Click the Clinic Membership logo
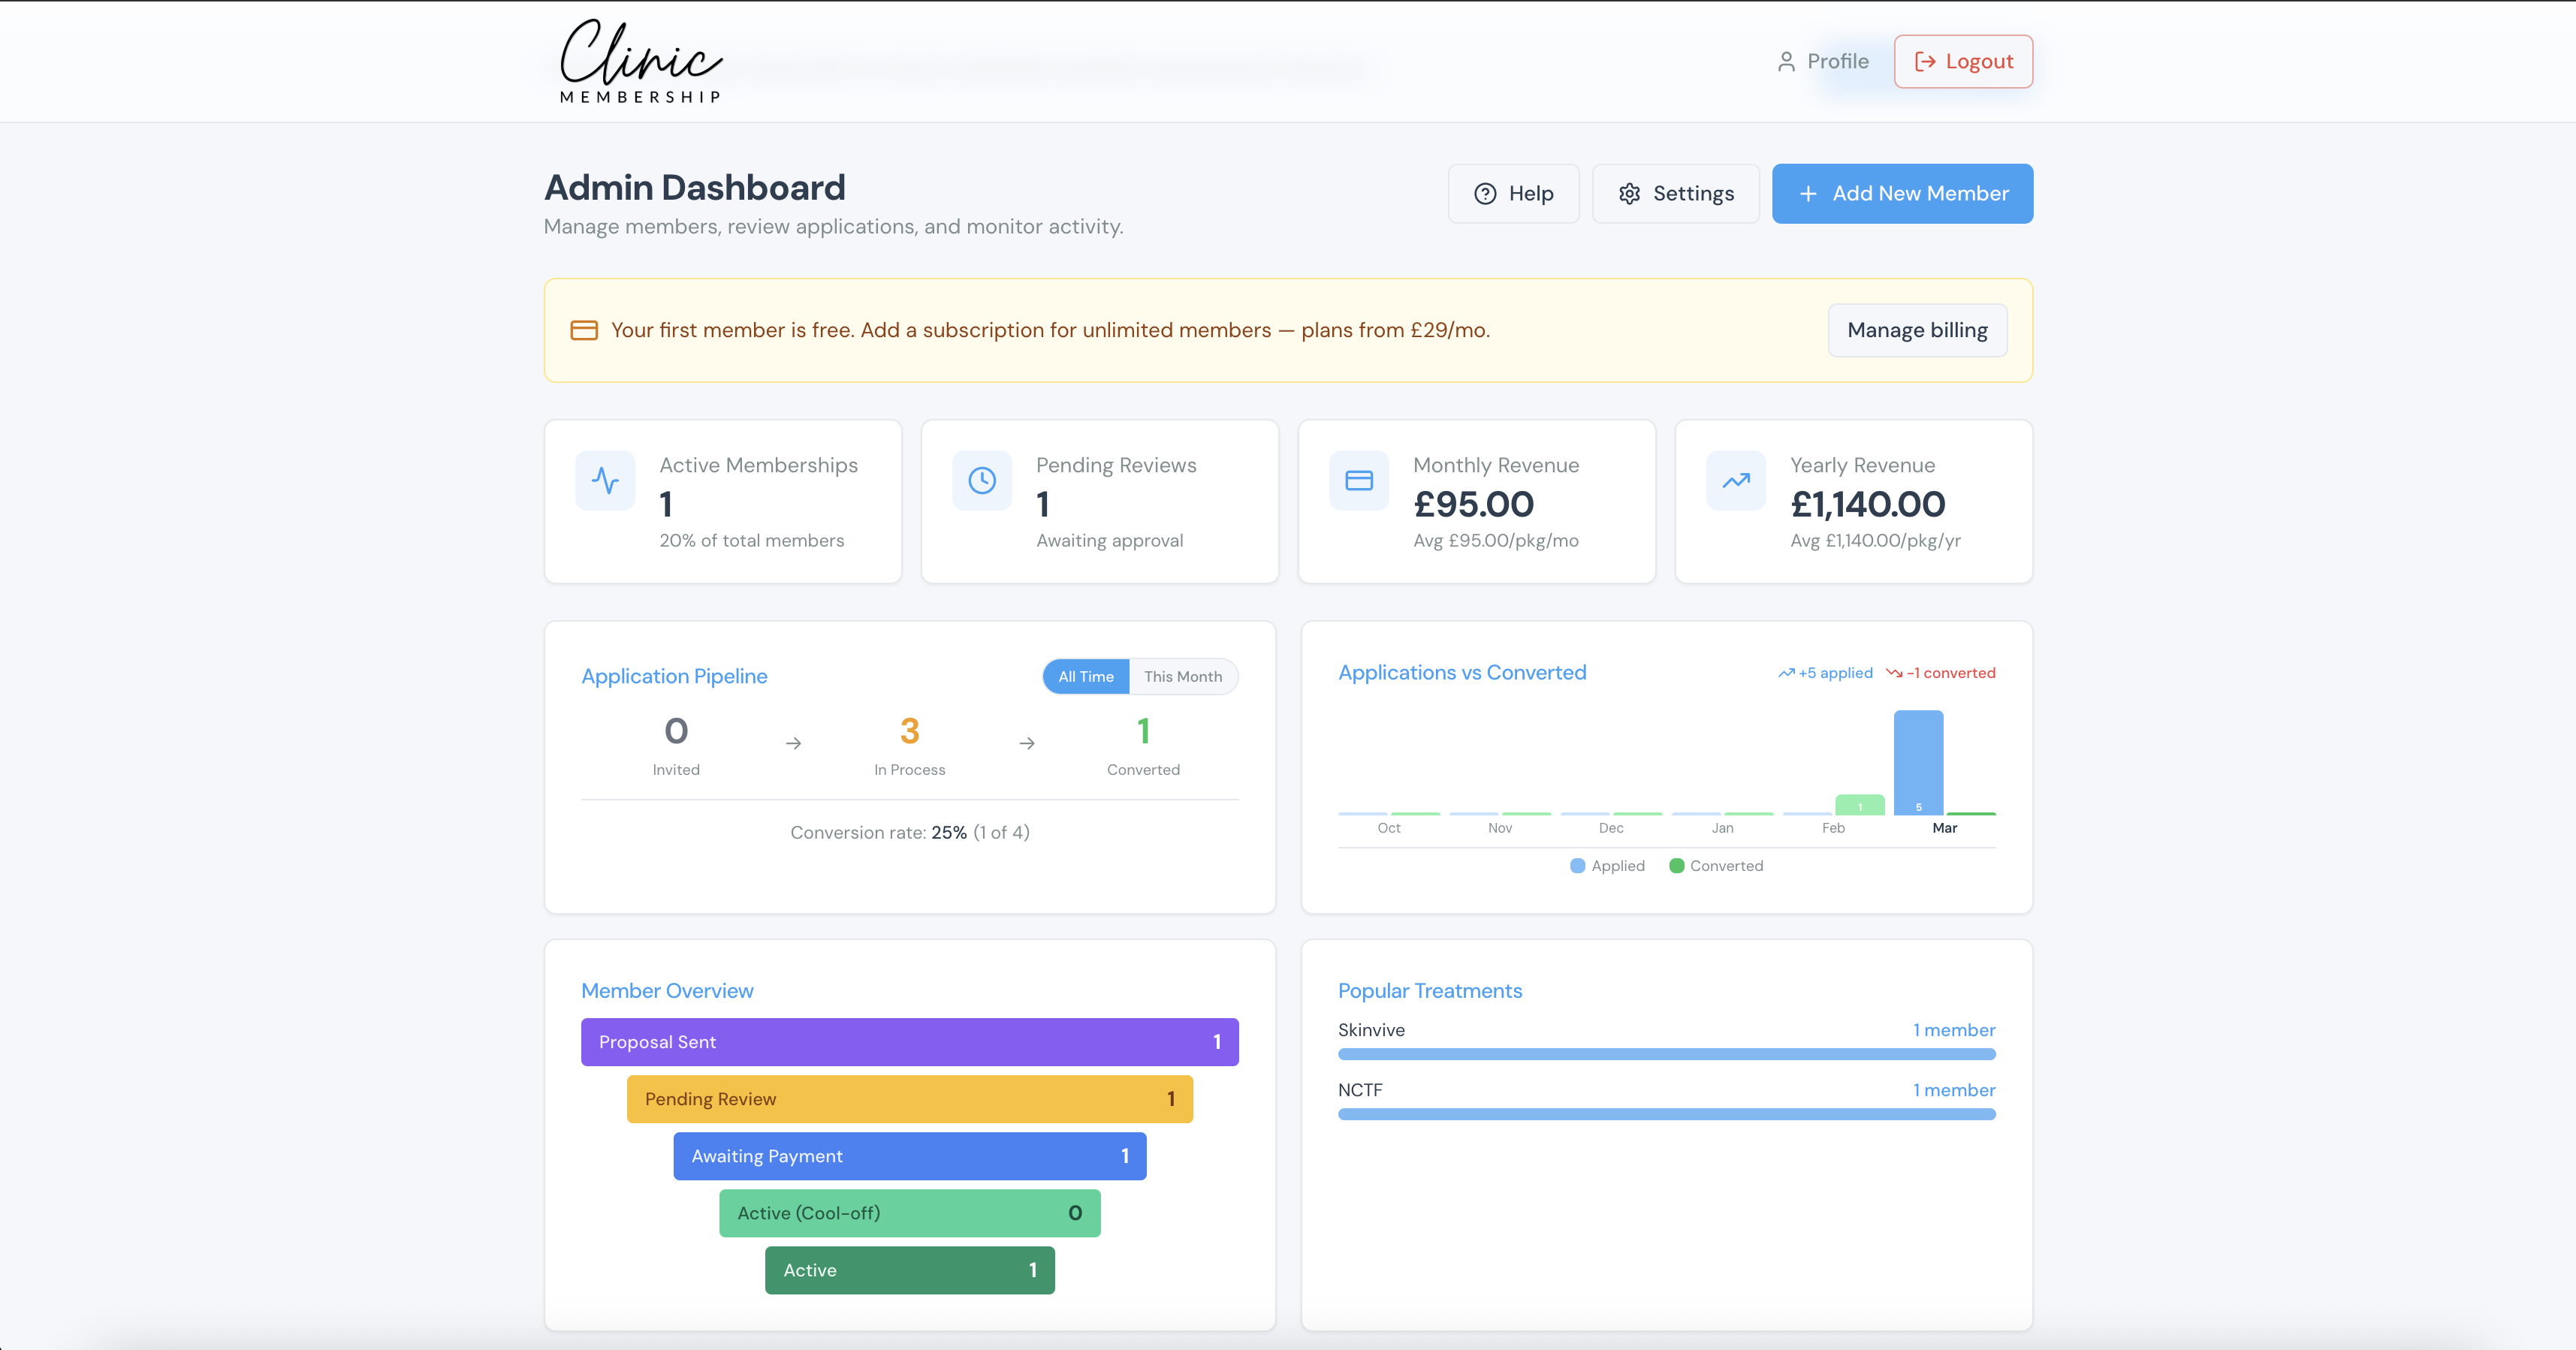 [x=640, y=62]
